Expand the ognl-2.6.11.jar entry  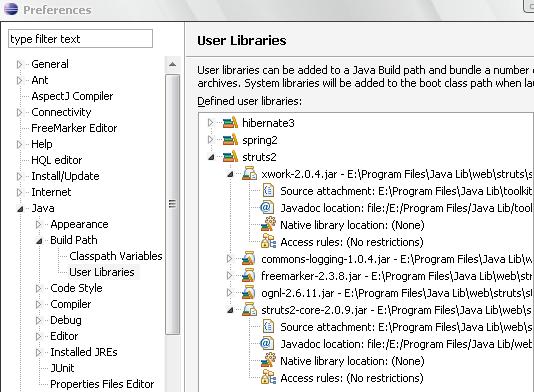[x=230, y=293]
